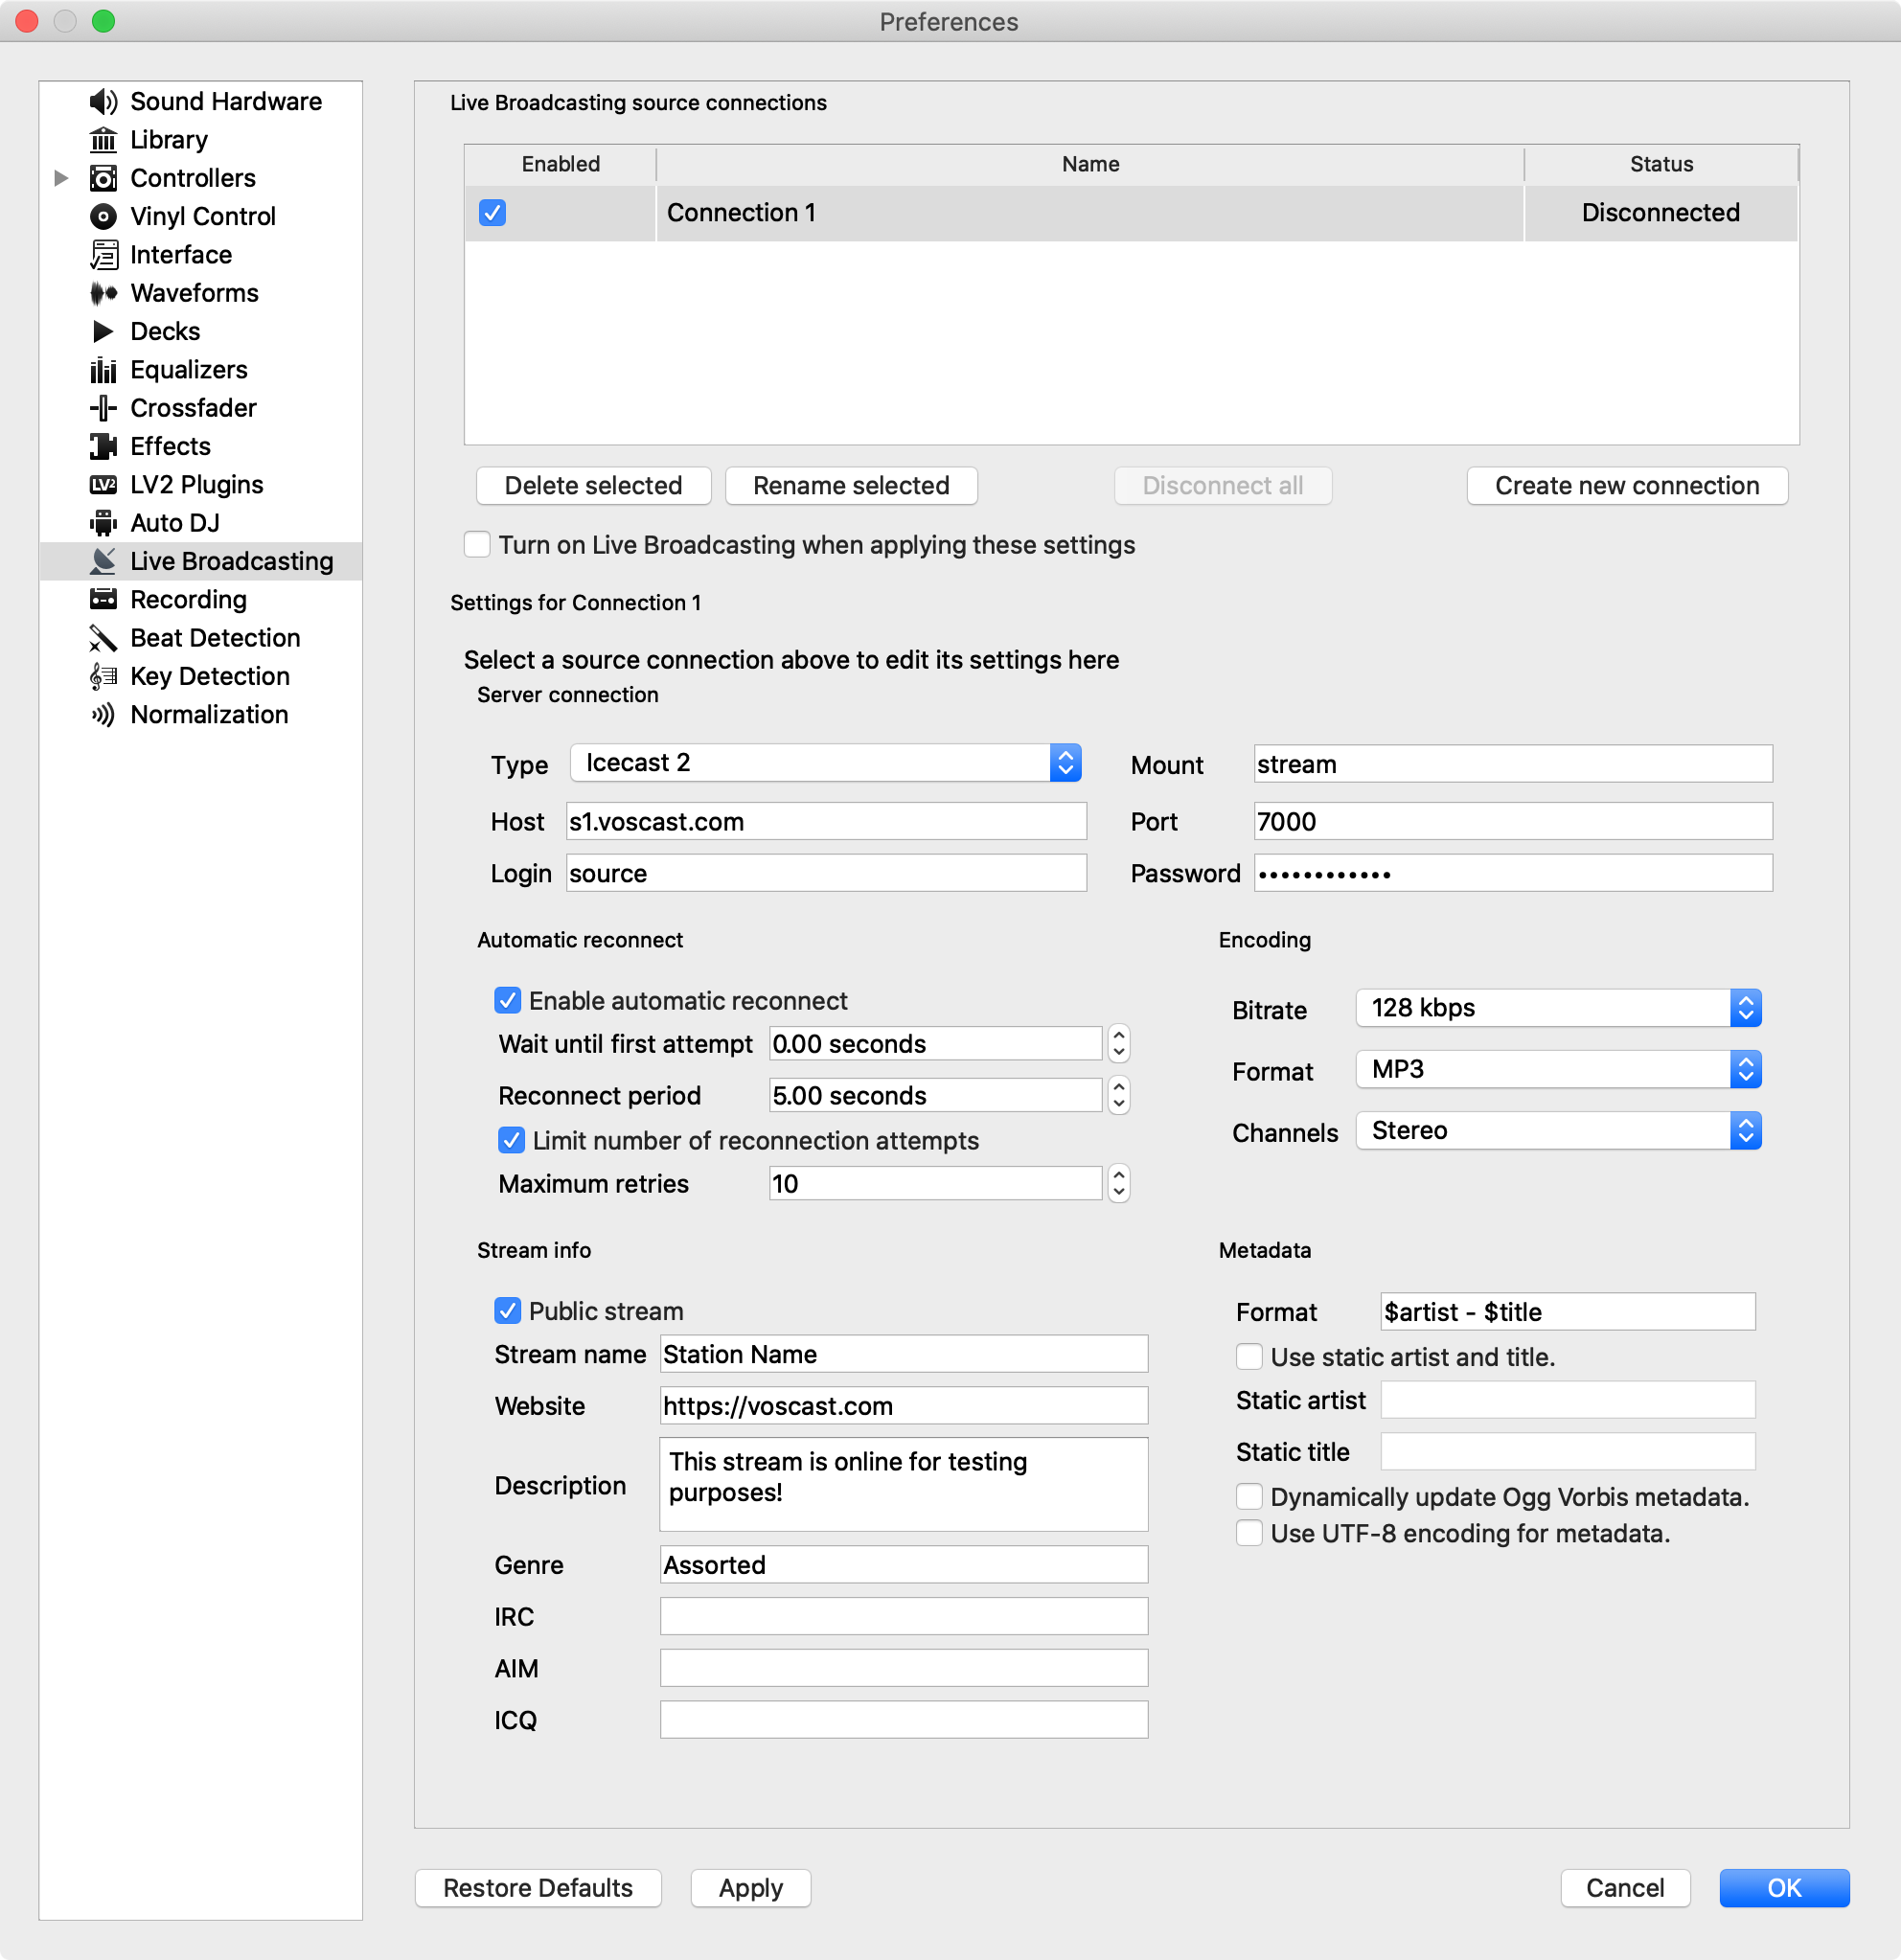Open the Beat Detection icon

pos(103,638)
